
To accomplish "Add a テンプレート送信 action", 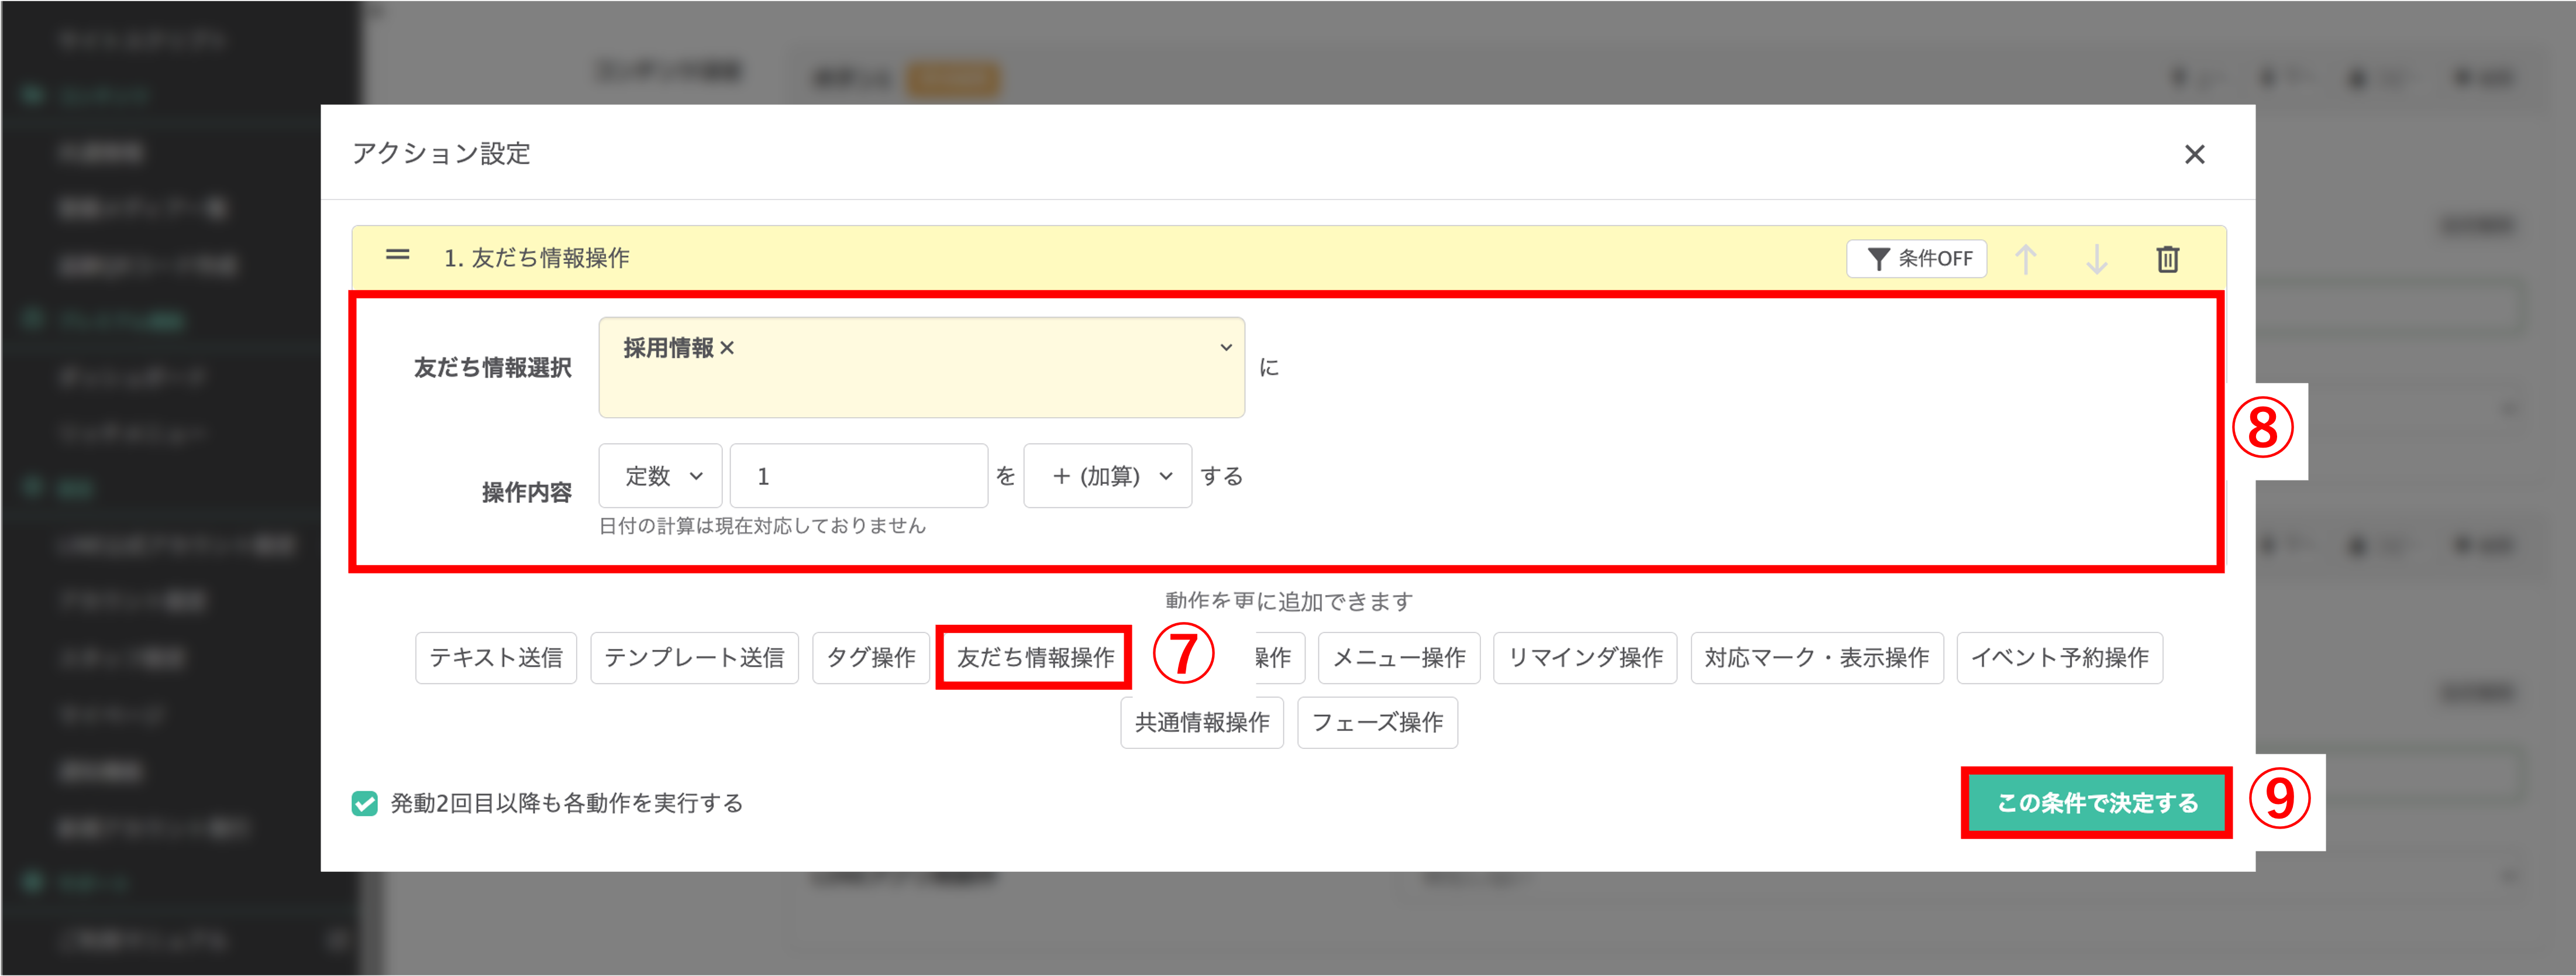I will (694, 658).
